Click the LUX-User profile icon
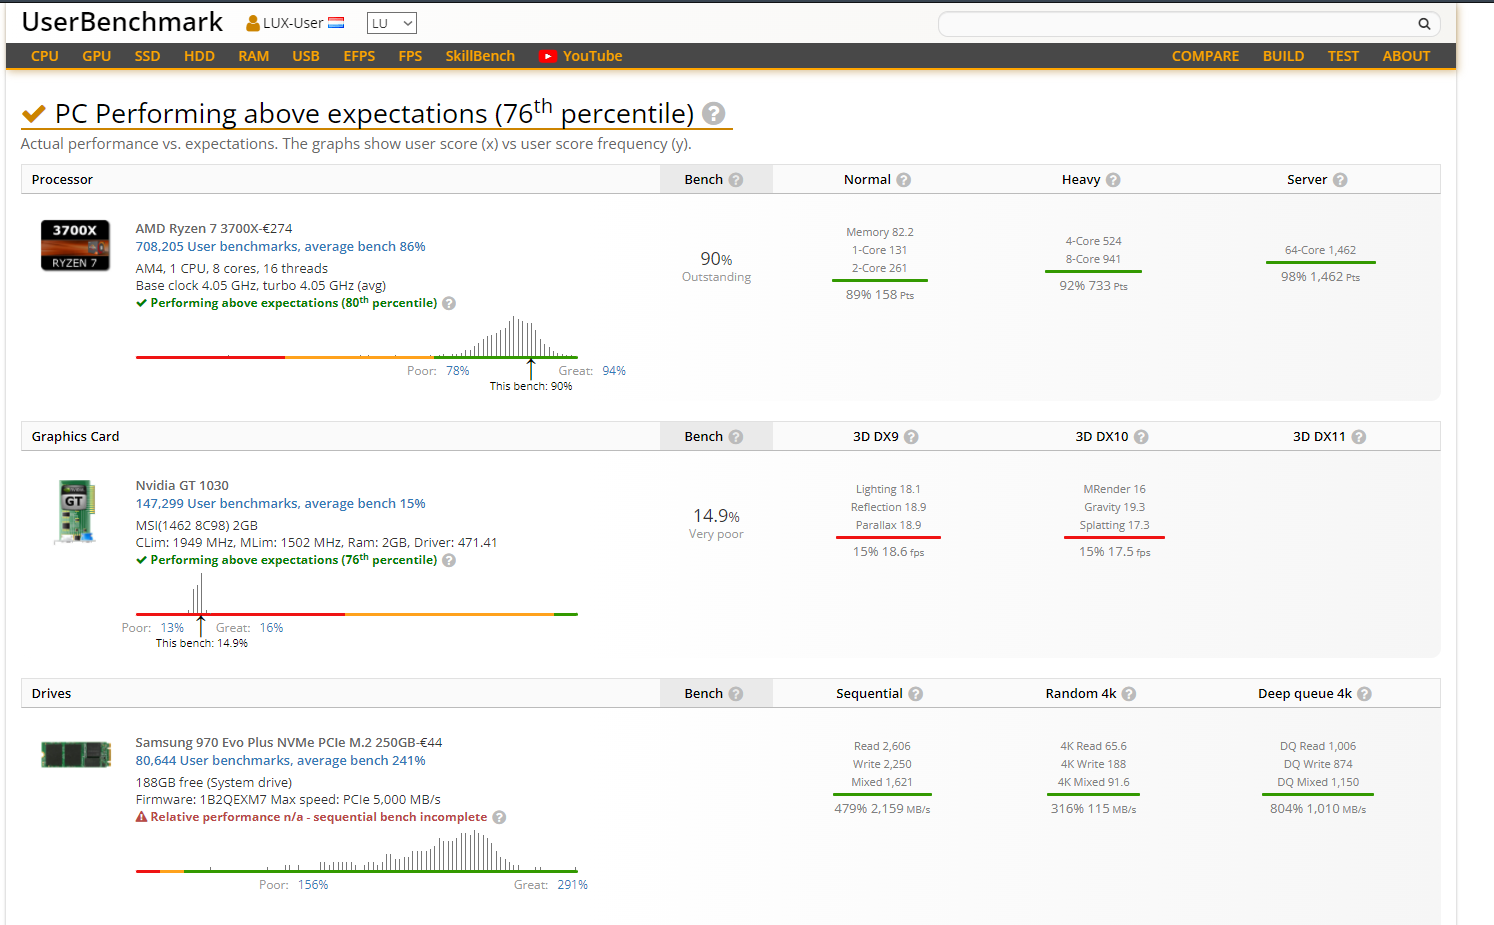Screen dimensions: 1494x925 coord(253,23)
